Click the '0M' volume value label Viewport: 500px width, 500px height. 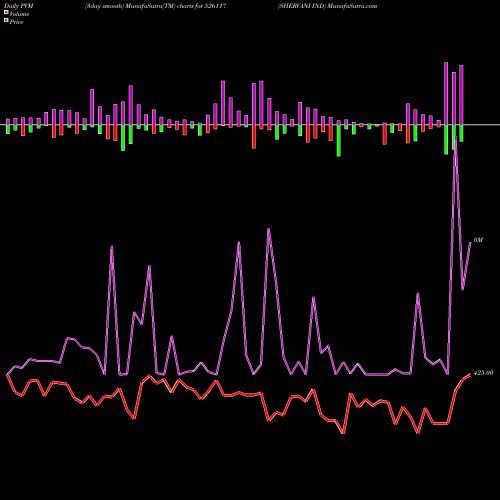pos(478,240)
